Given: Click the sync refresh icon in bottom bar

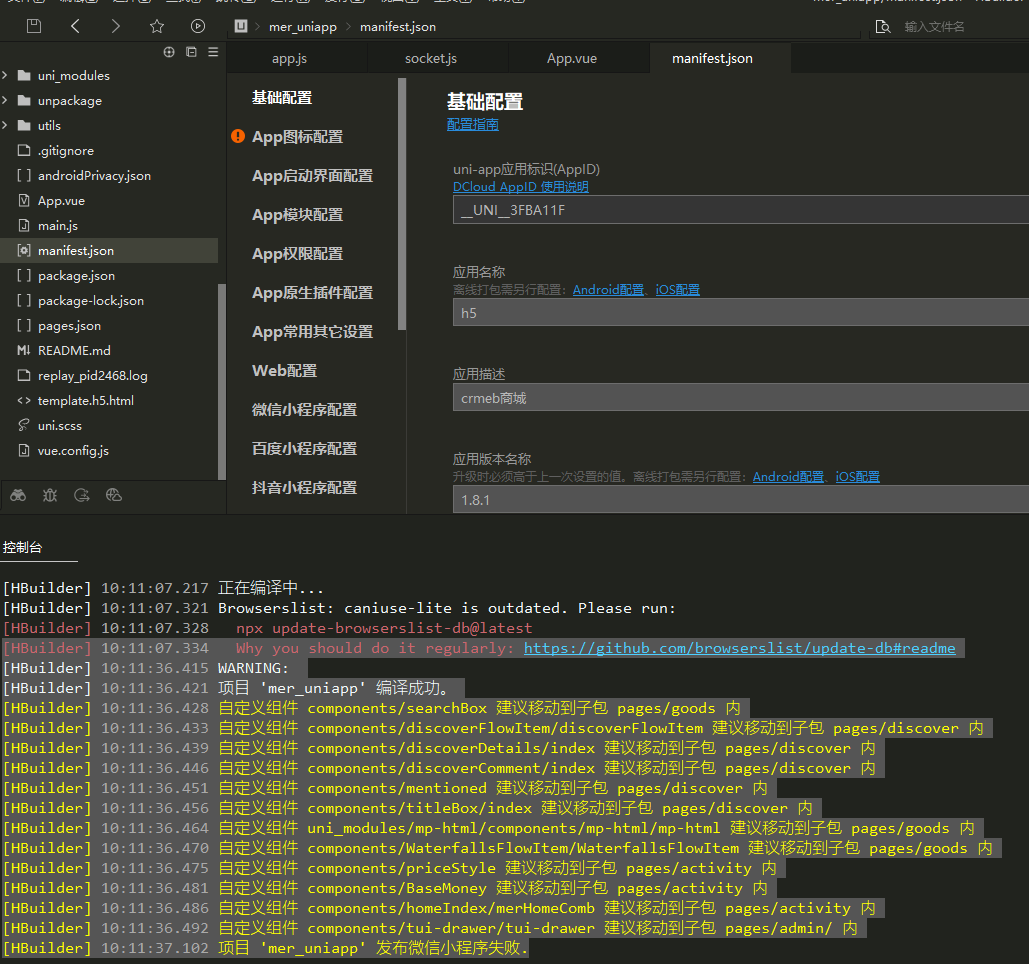Looking at the screenshot, I should 81,495.
